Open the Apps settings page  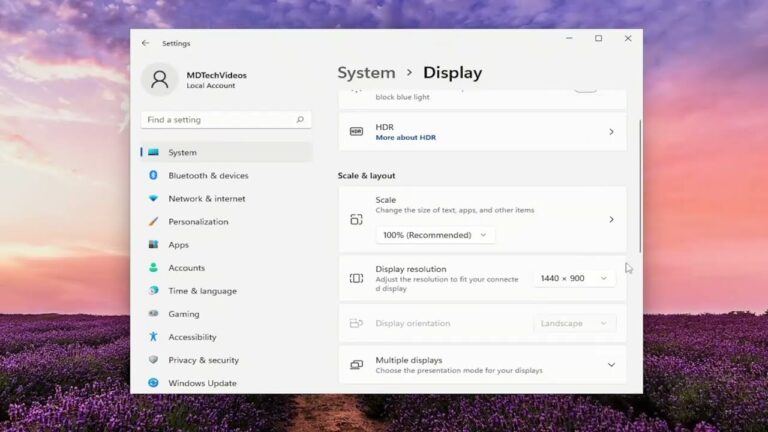click(x=227, y=244)
